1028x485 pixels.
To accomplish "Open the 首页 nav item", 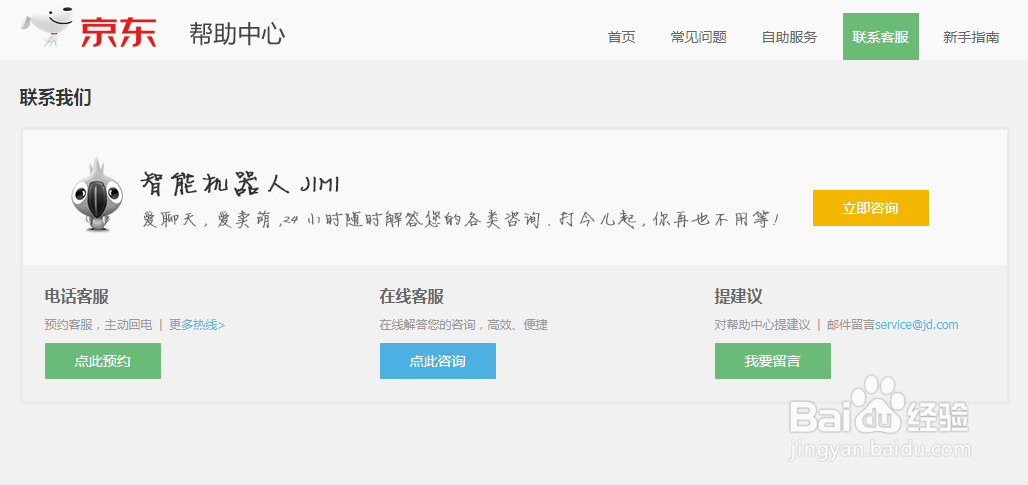I will click(622, 37).
